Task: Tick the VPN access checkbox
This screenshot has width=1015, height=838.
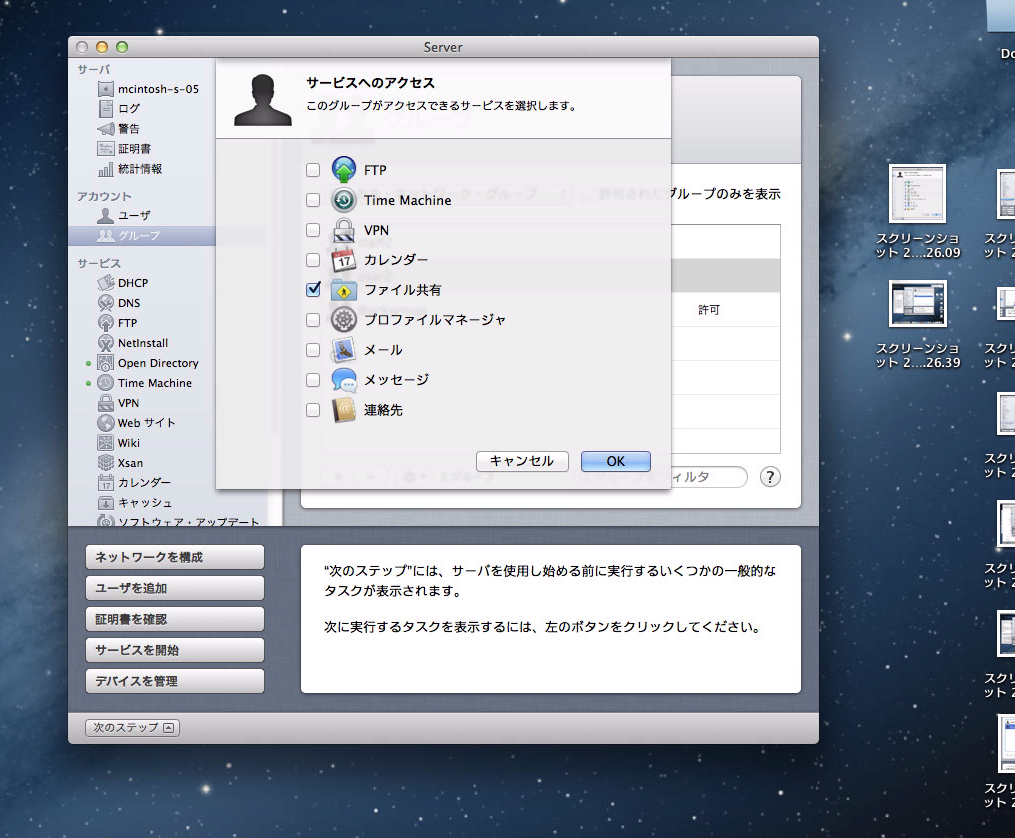Action: point(313,230)
